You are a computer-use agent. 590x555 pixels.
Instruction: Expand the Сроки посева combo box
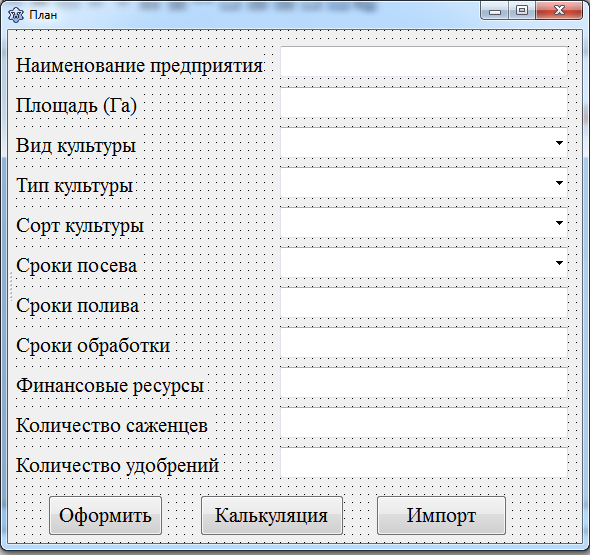[424, 263]
